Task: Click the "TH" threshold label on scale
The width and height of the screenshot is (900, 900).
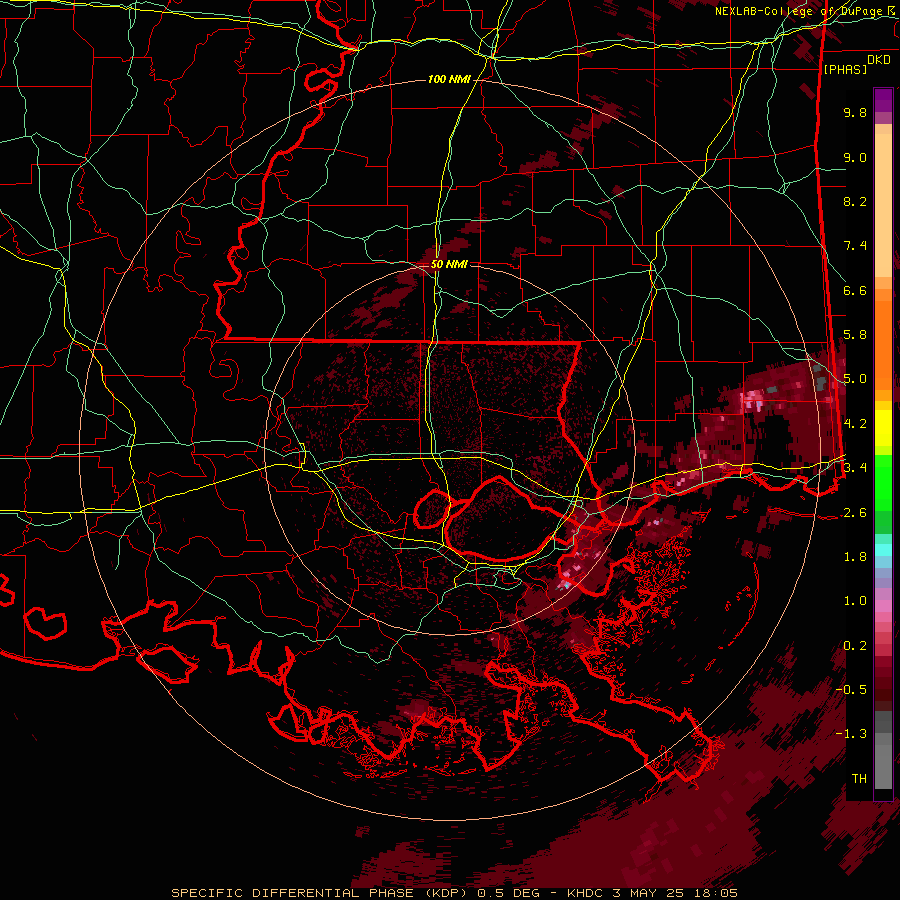Action: [859, 779]
